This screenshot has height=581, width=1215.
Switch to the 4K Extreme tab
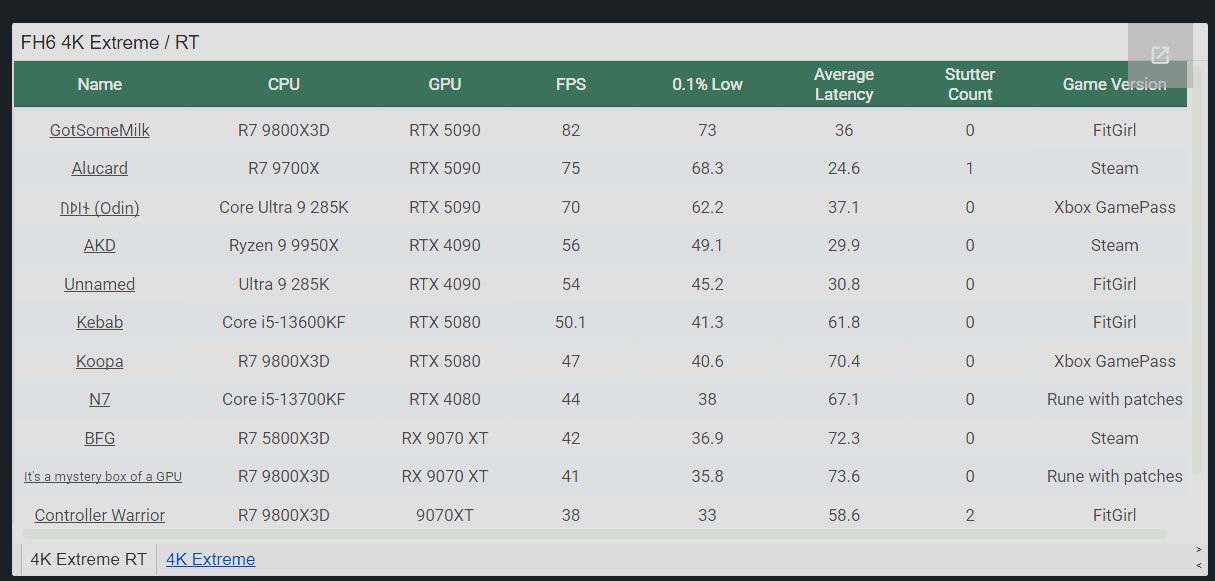pos(210,559)
